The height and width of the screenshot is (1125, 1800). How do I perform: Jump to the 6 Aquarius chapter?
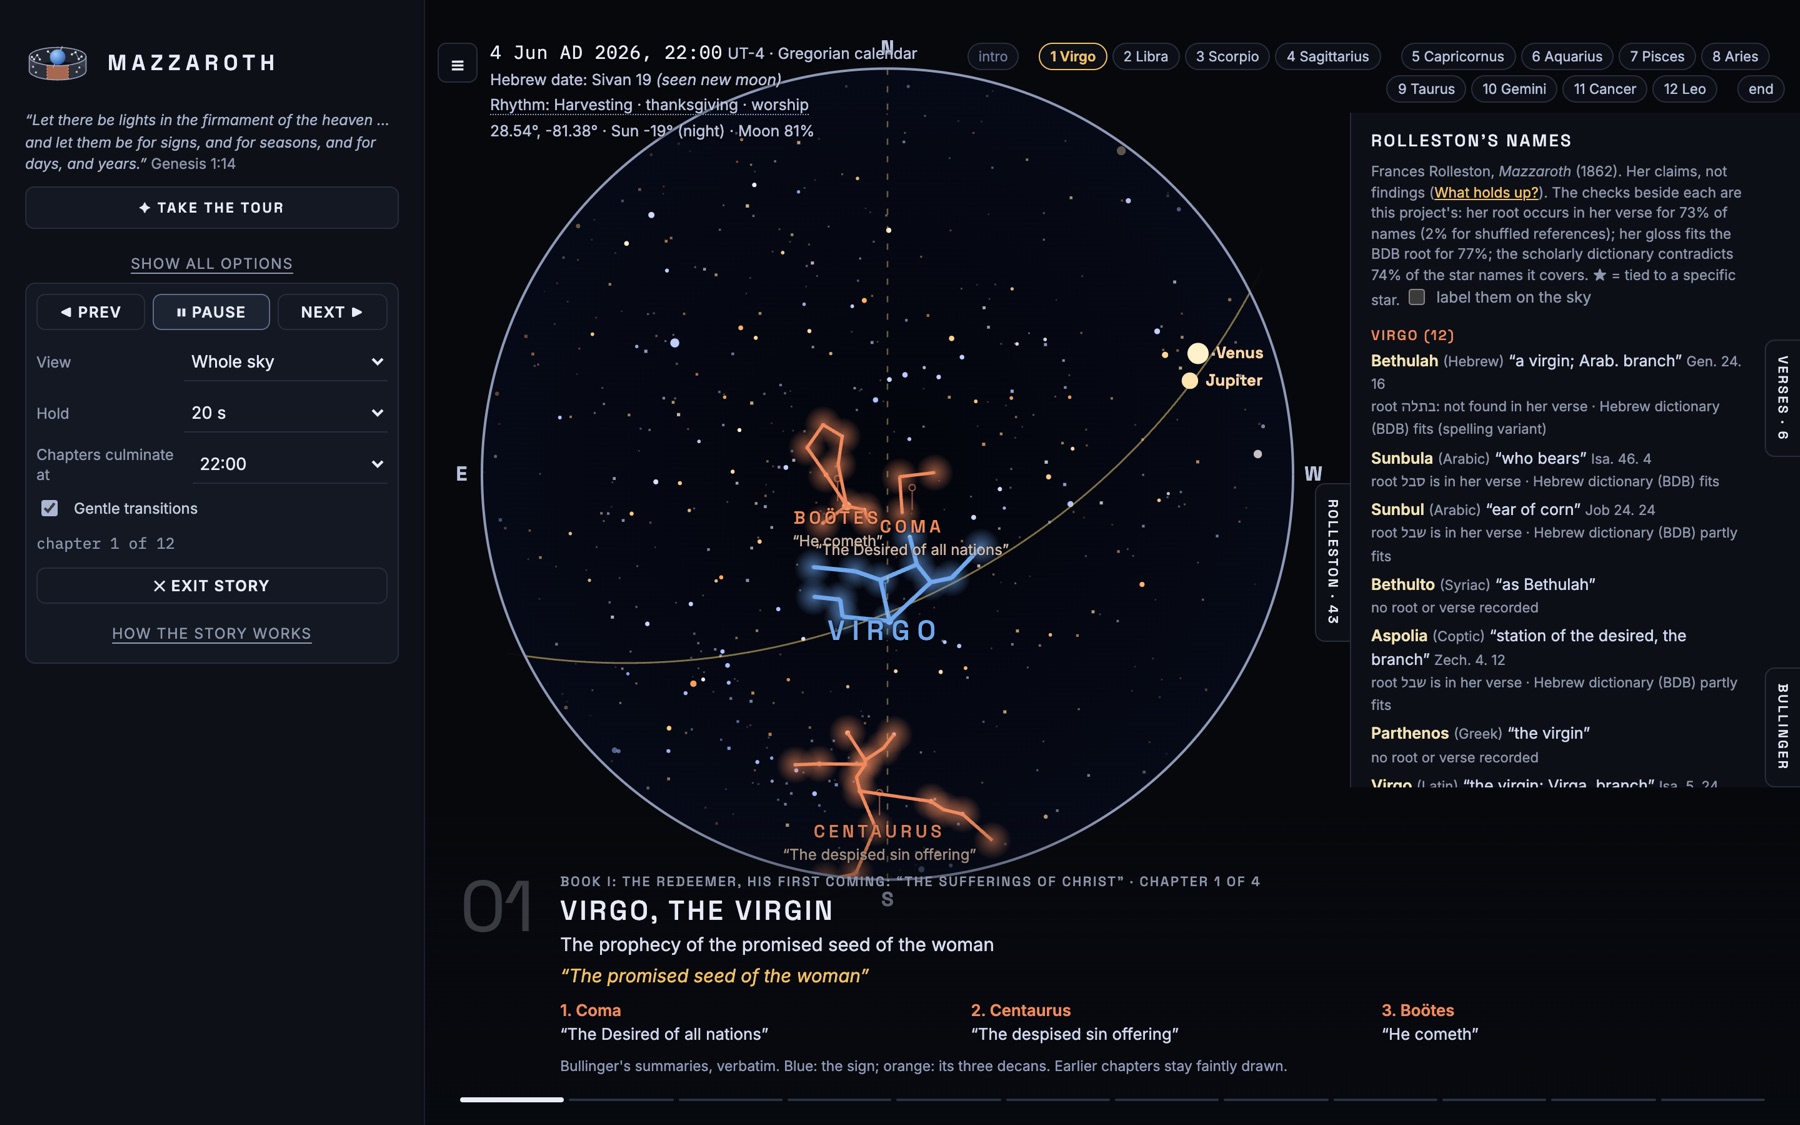pos(1567,56)
